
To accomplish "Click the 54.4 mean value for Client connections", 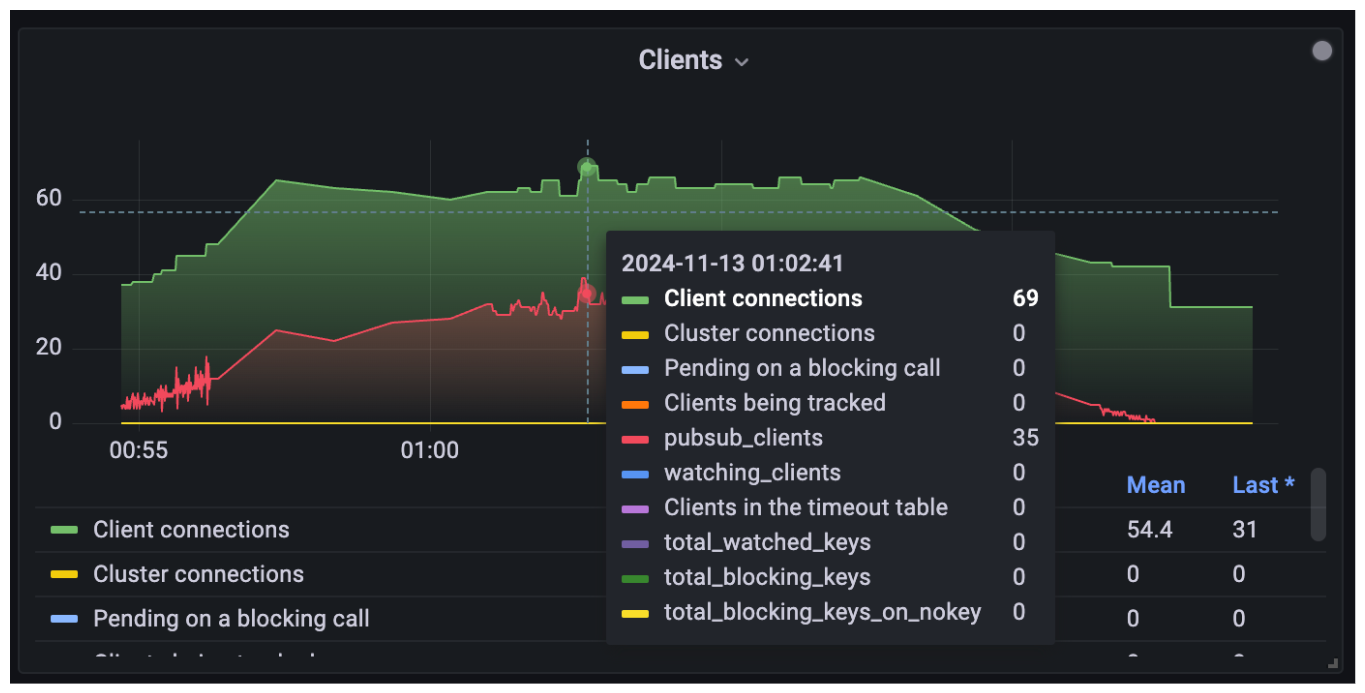I will point(1149,530).
